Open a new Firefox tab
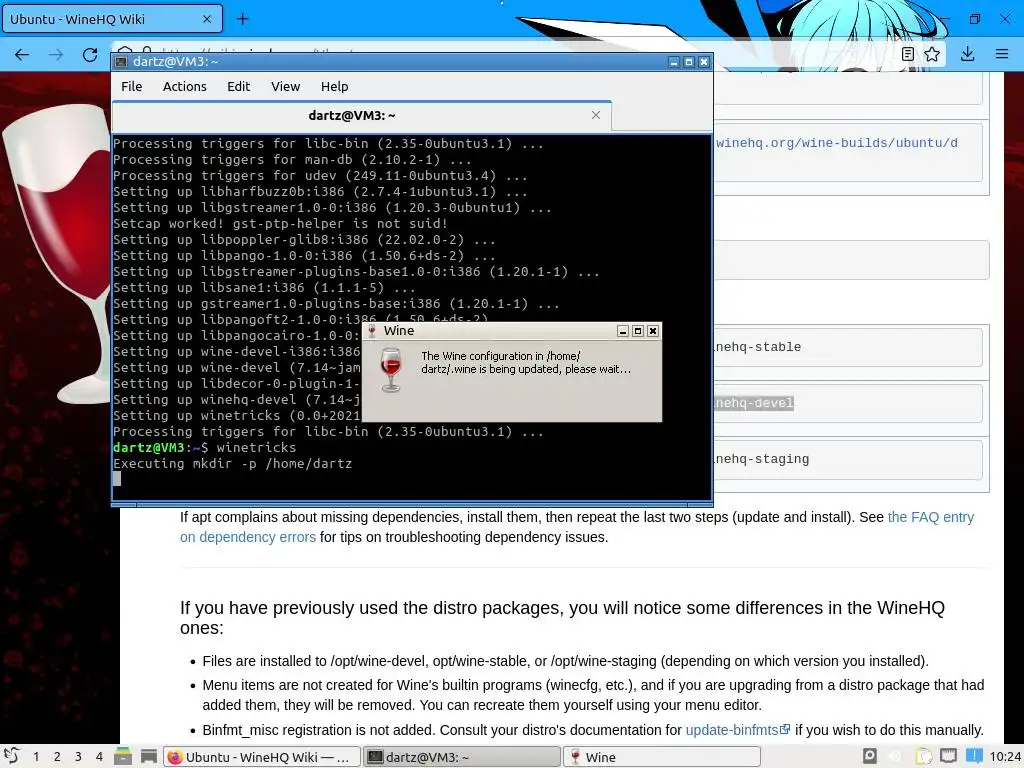 242,19
